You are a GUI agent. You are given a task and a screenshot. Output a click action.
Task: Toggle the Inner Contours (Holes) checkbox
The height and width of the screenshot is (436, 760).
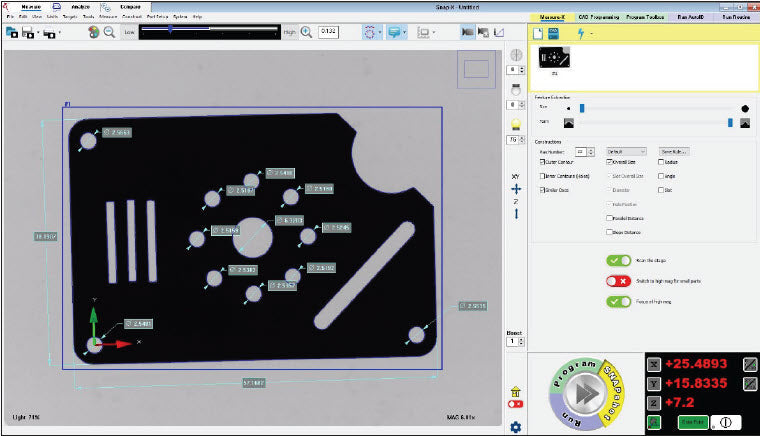coord(542,176)
